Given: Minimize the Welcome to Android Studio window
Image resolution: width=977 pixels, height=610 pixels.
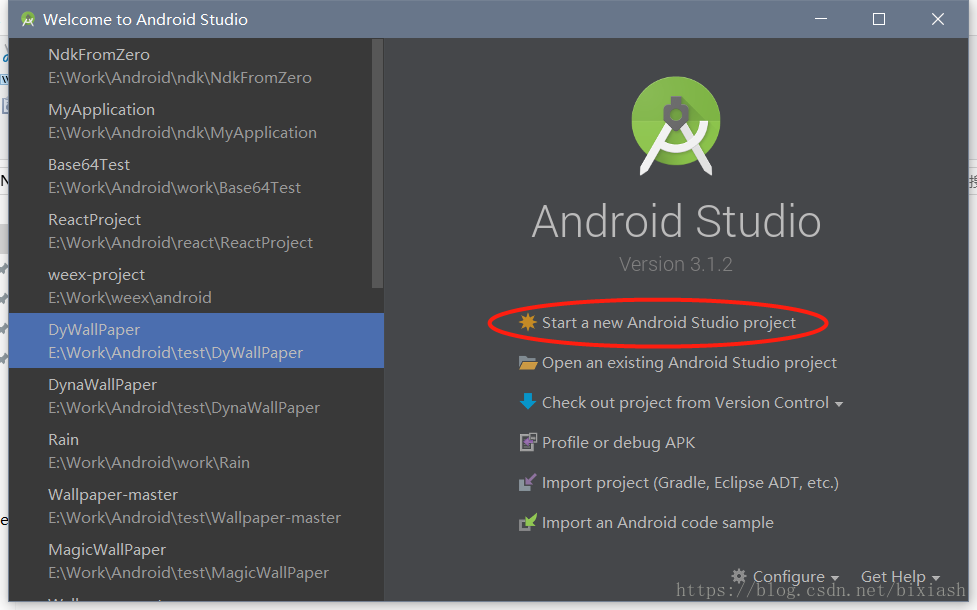Looking at the screenshot, I should 821,19.
